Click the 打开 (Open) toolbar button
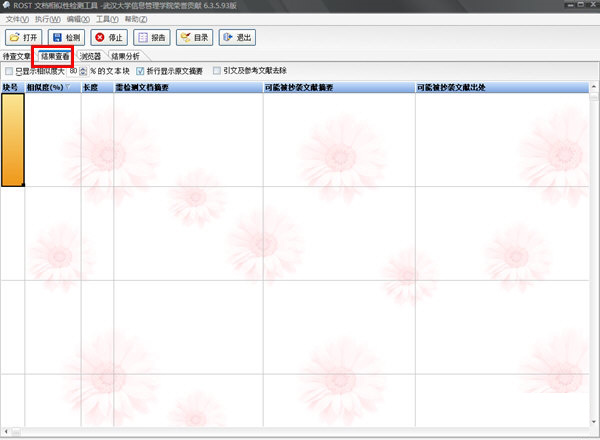Image resolution: width=600 pixels, height=440 pixels. click(x=24, y=38)
